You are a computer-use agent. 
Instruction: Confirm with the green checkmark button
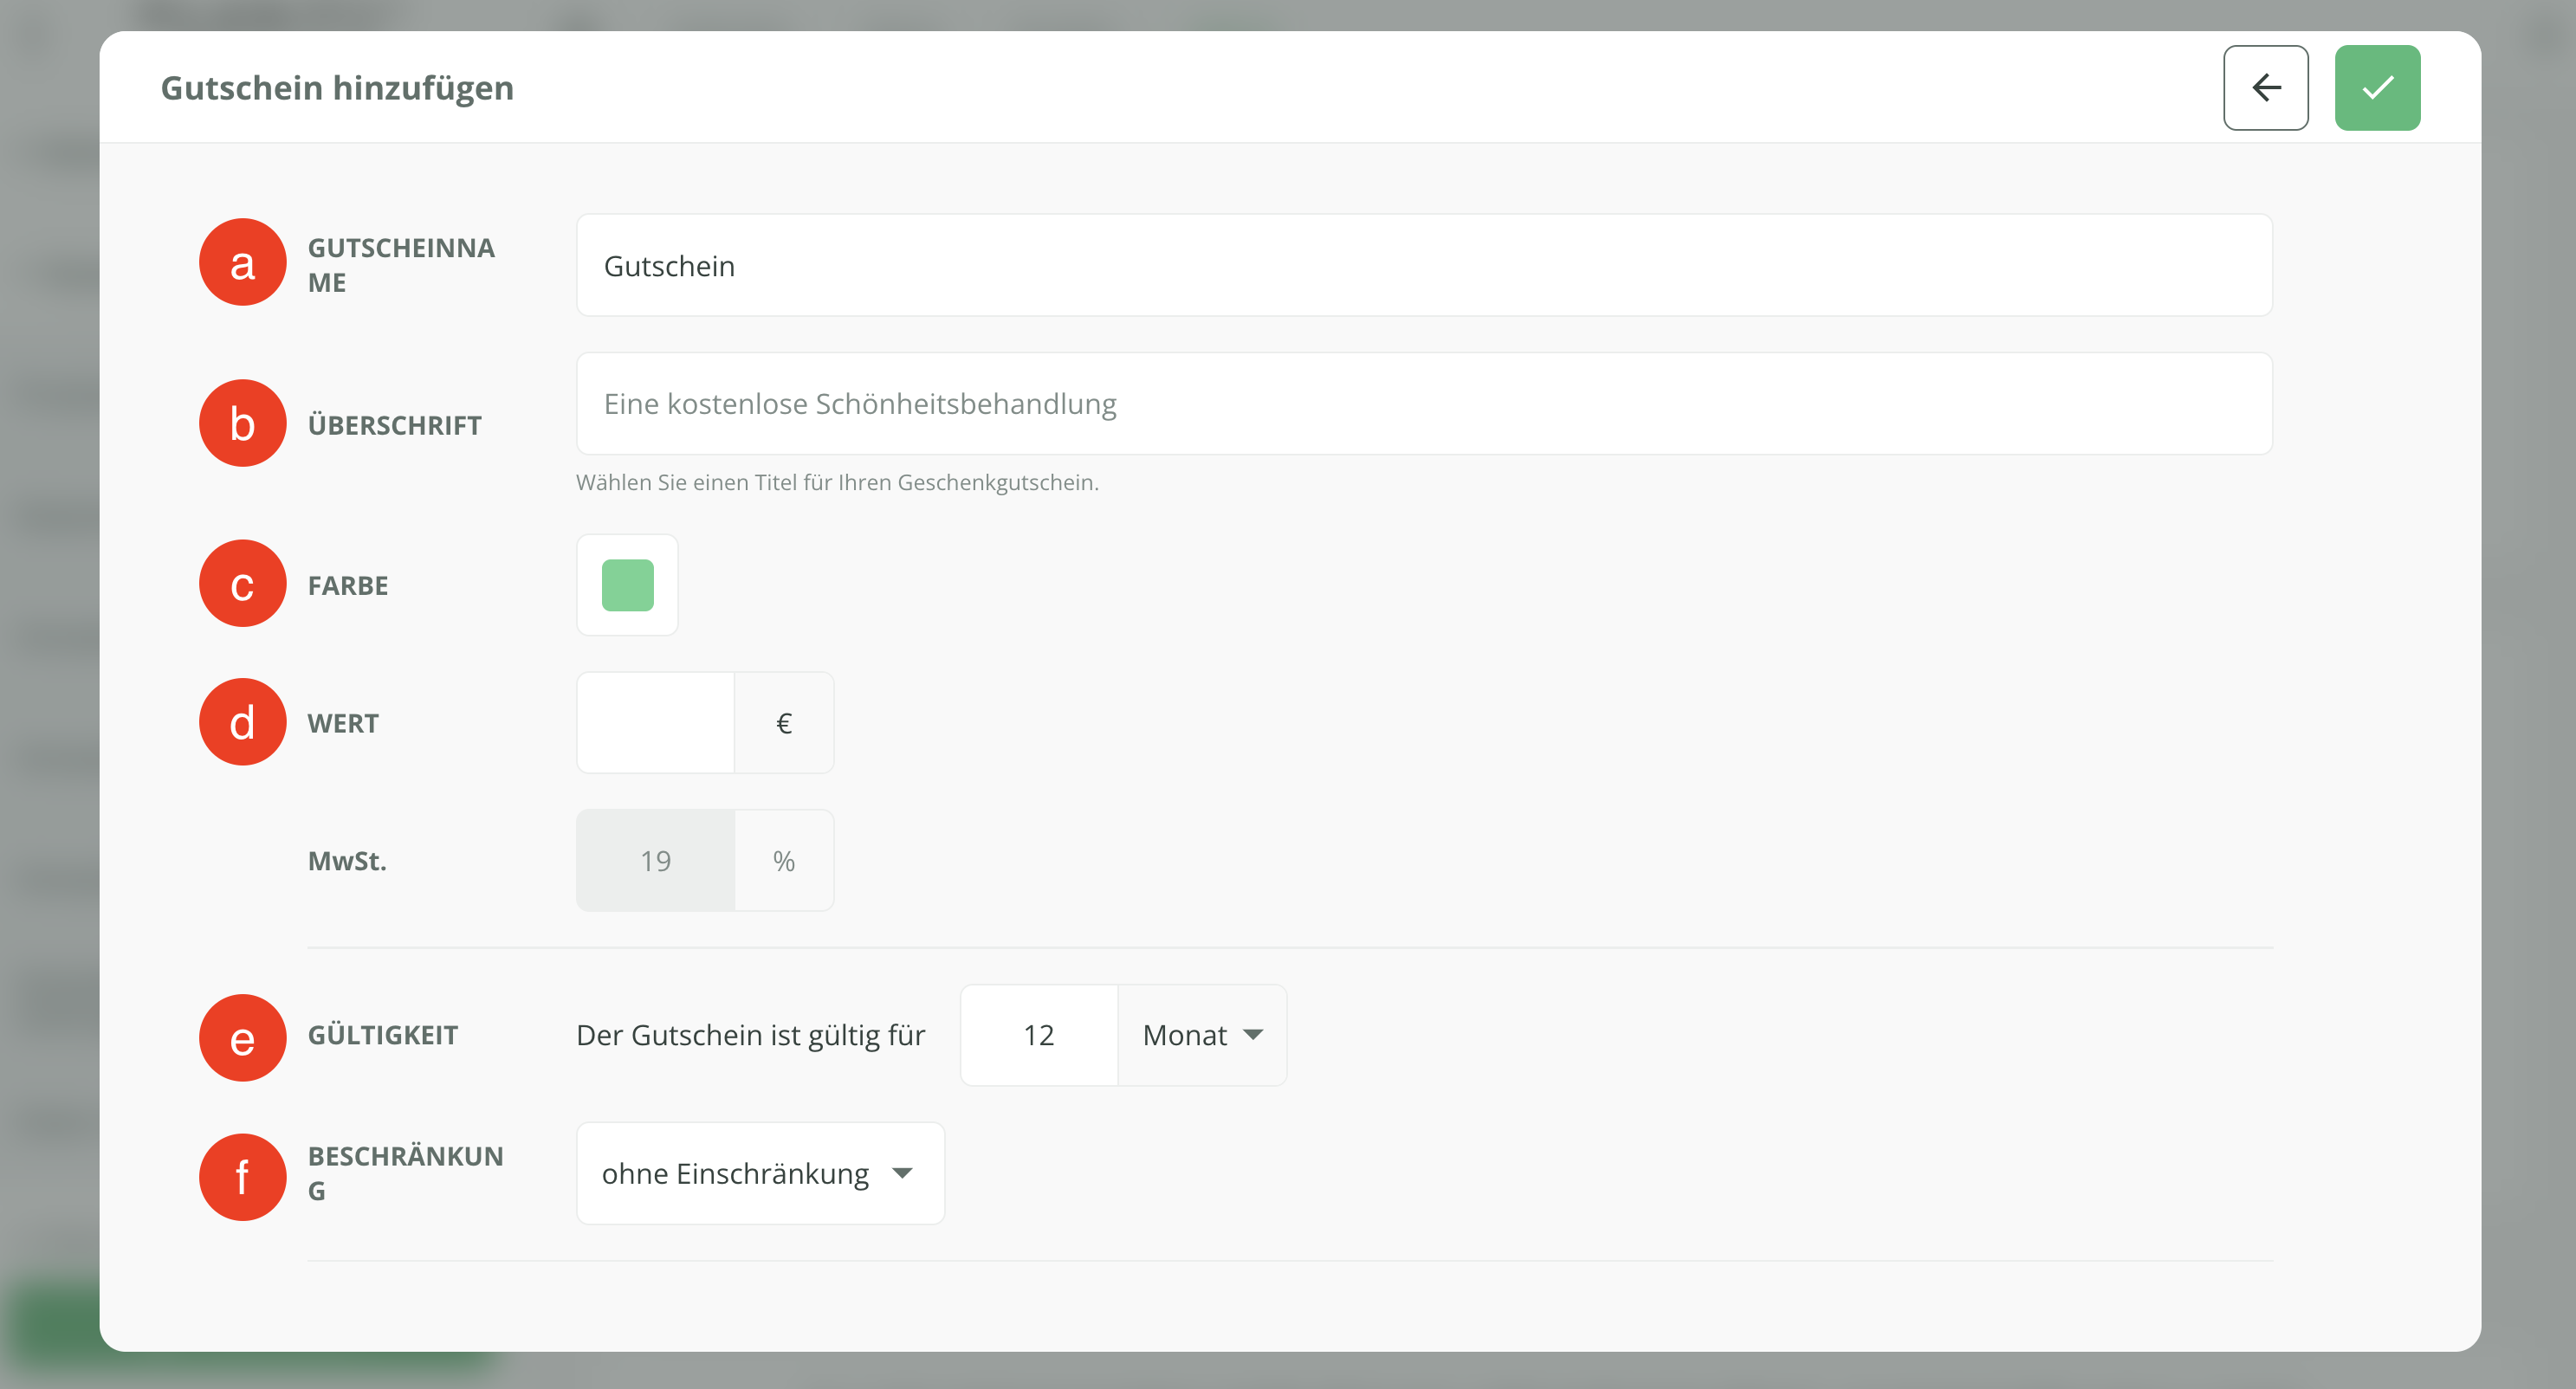pyautogui.click(x=2377, y=88)
